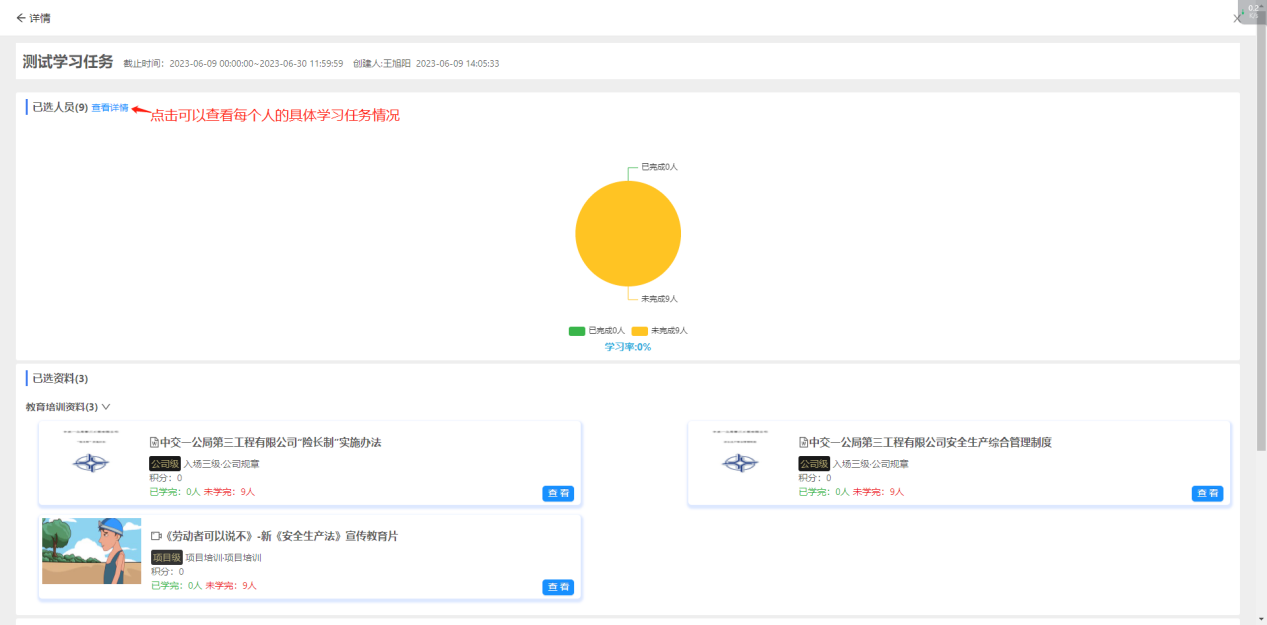1267x625 pixels.
Task: Open the cartoon worker video thumbnail
Action: click(91, 551)
